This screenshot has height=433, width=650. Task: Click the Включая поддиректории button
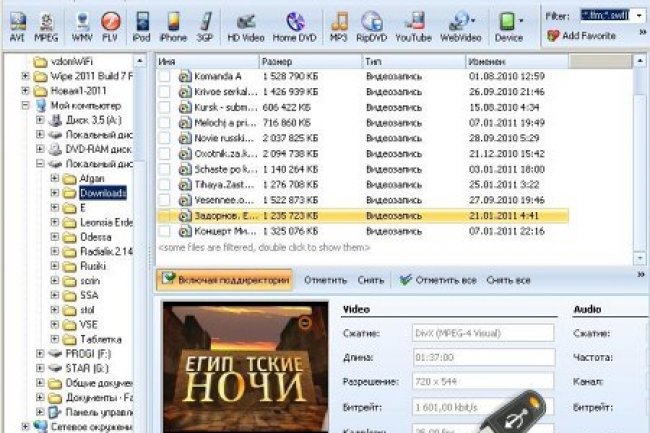226,280
